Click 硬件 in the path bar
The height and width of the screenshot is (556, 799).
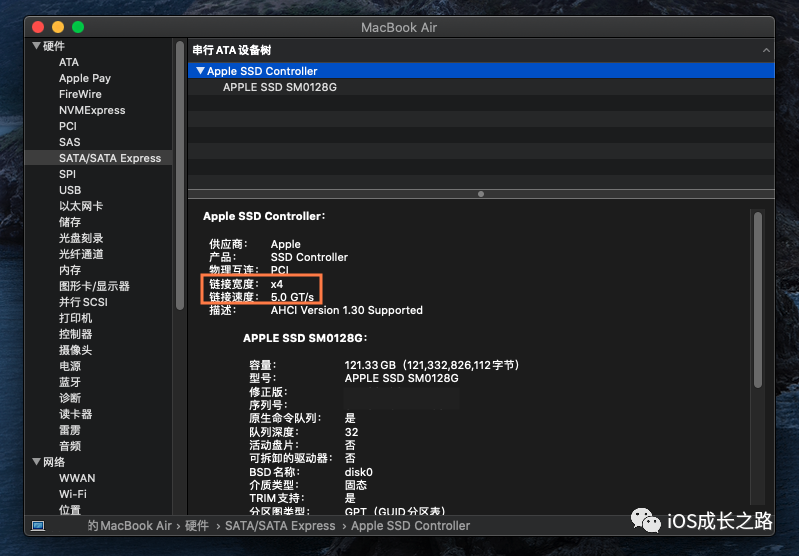tap(197, 525)
